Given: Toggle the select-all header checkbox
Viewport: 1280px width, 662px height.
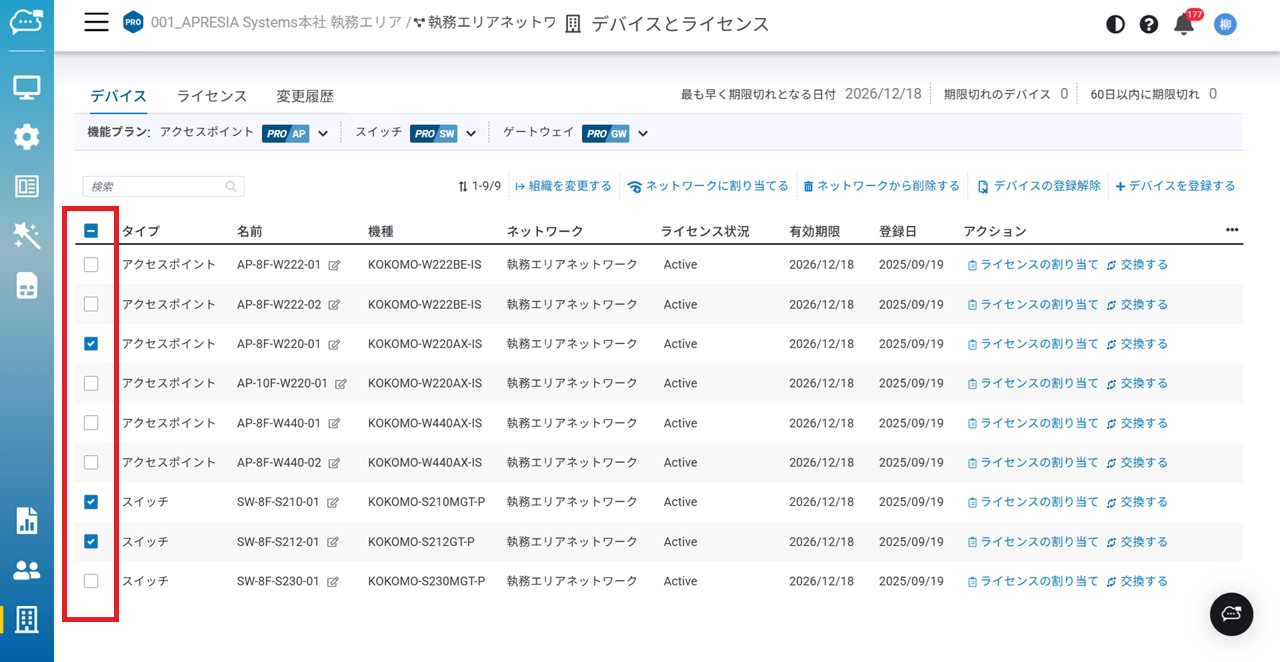Looking at the screenshot, I should 91,231.
